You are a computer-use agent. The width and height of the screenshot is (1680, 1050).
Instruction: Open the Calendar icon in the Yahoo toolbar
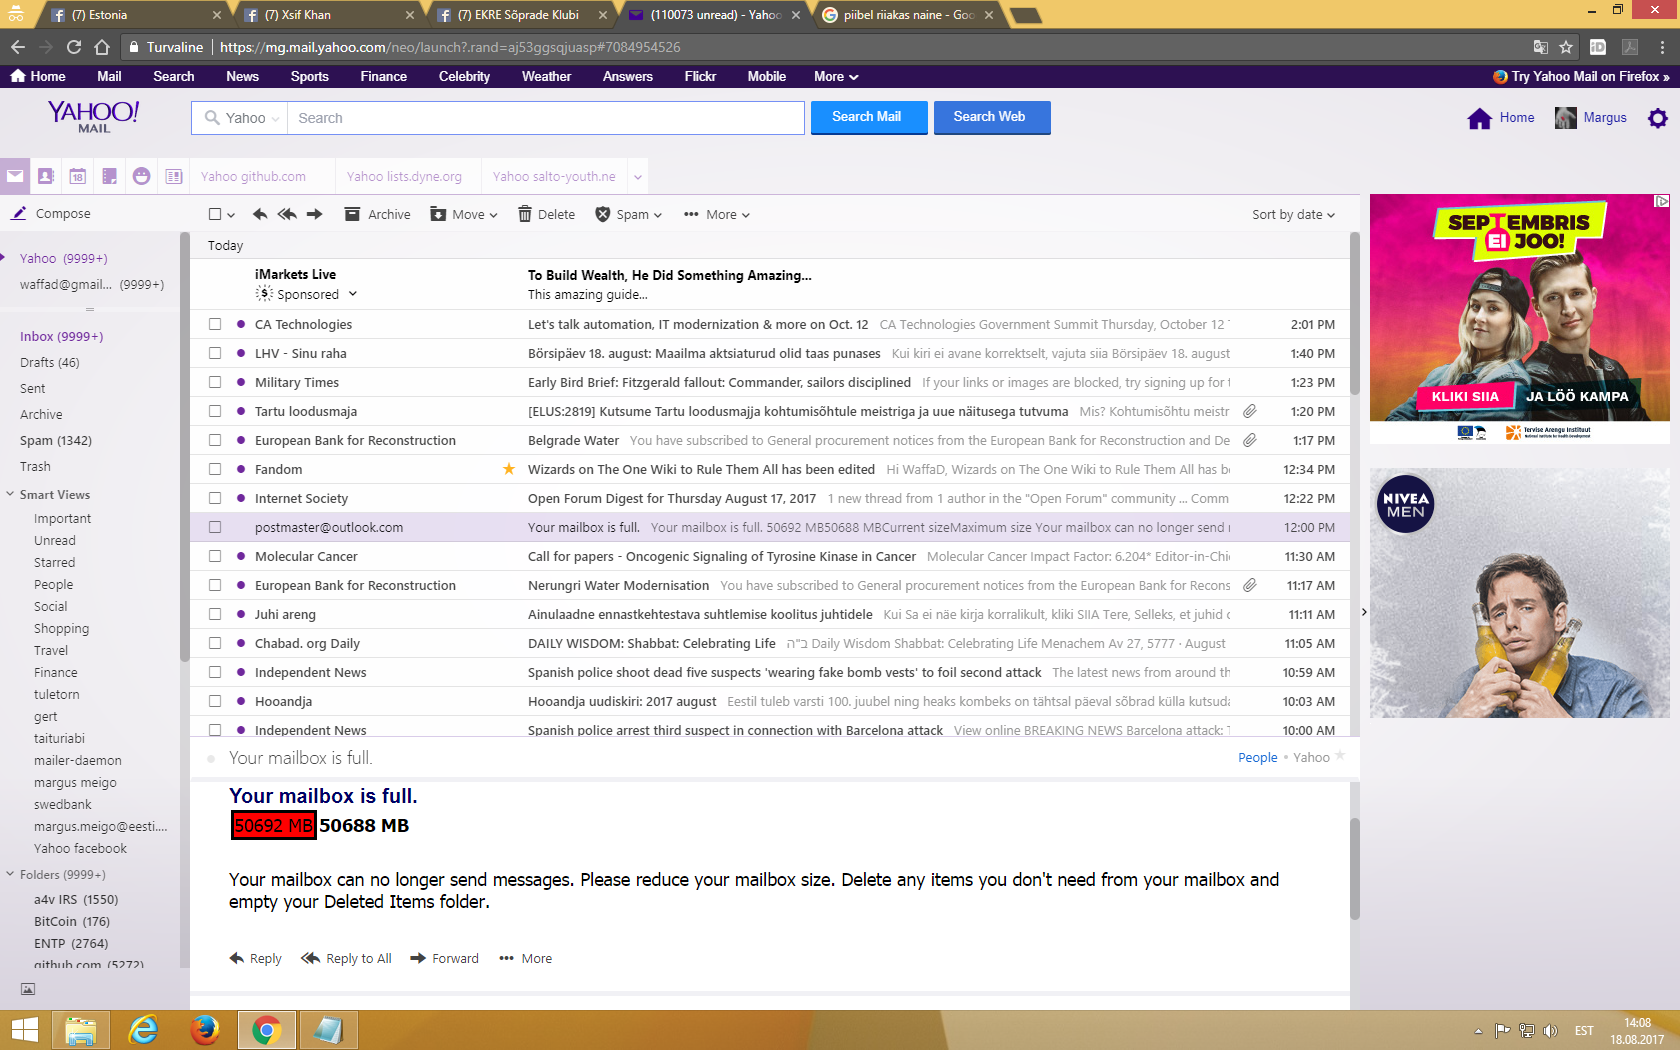click(78, 176)
